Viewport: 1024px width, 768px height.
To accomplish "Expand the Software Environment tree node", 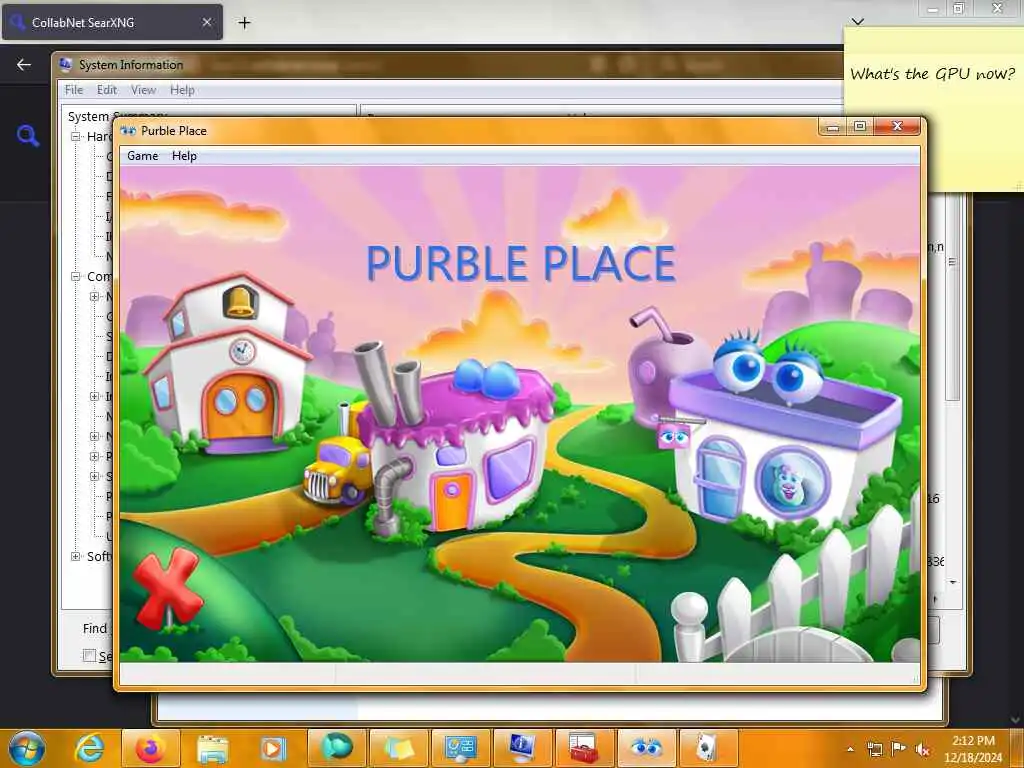I will [76, 556].
